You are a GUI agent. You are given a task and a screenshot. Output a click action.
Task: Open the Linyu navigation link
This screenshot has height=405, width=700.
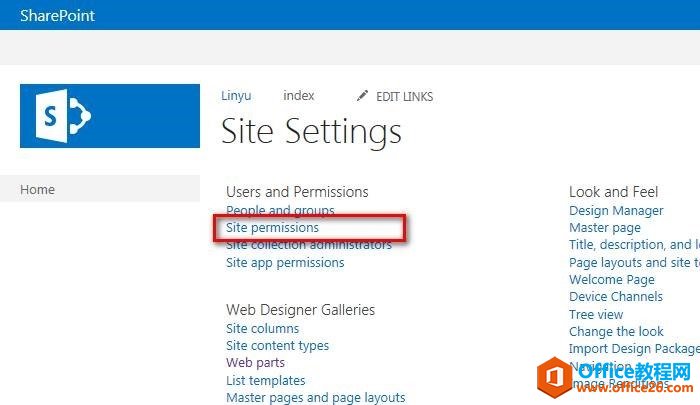pyautogui.click(x=236, y=96)
